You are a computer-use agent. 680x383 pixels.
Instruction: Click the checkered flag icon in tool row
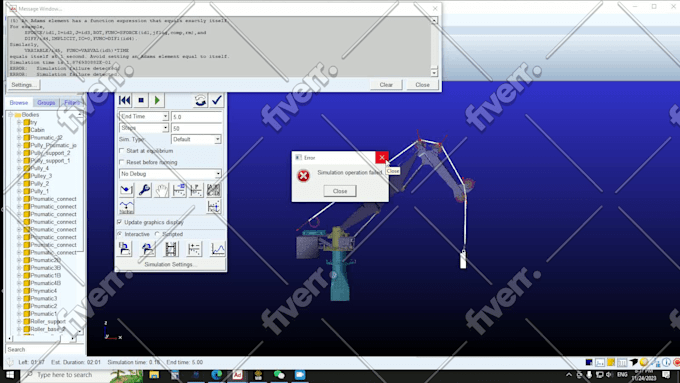[x=213, y=190]
